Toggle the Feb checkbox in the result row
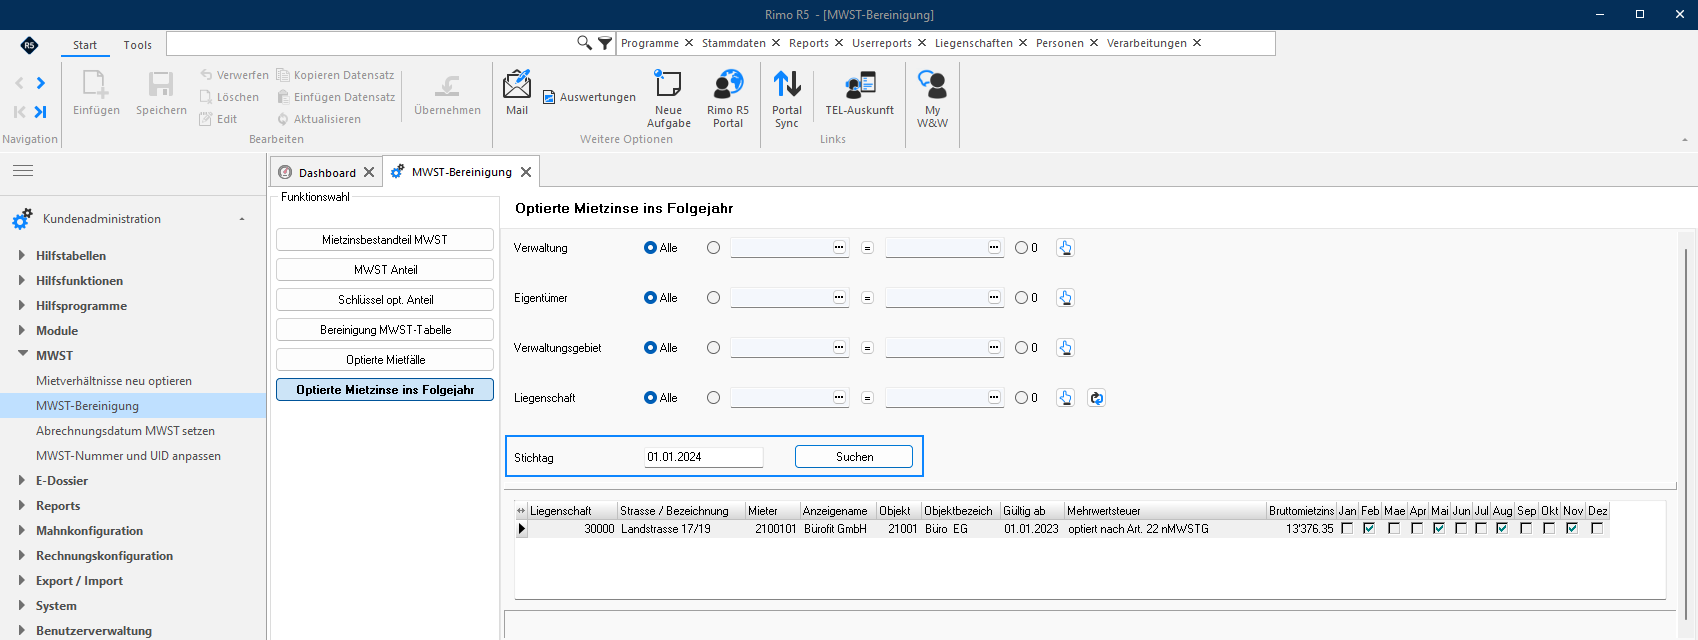Screen dimensions: 1698x640 click(x=1369, y=528)
